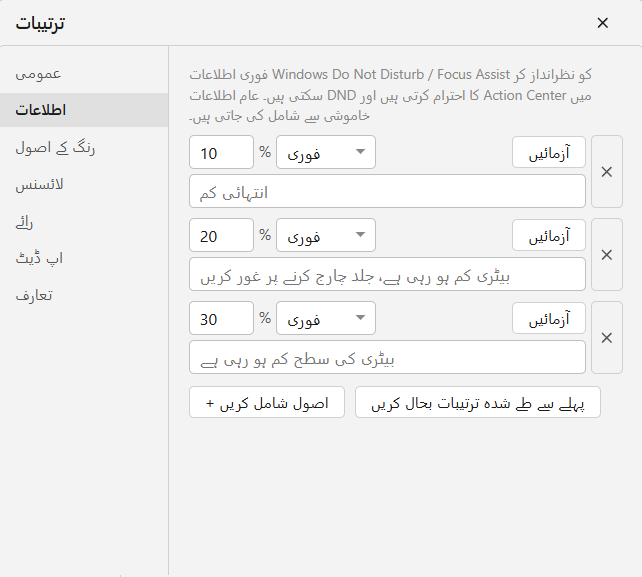
Task: Edit the message field starting بیٹری کم ہو رہی ہے
Action: 387,274
